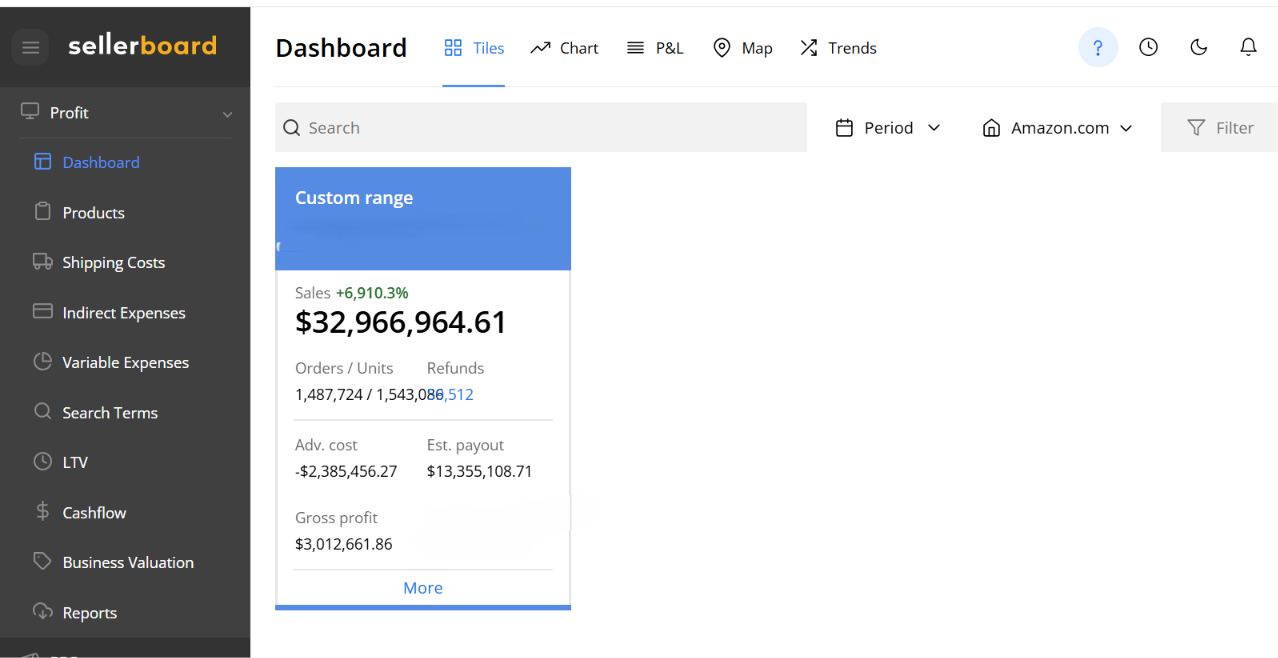Open the Map view tab
This screenshot has height=658, width=1278.
(x=742, y=48)
